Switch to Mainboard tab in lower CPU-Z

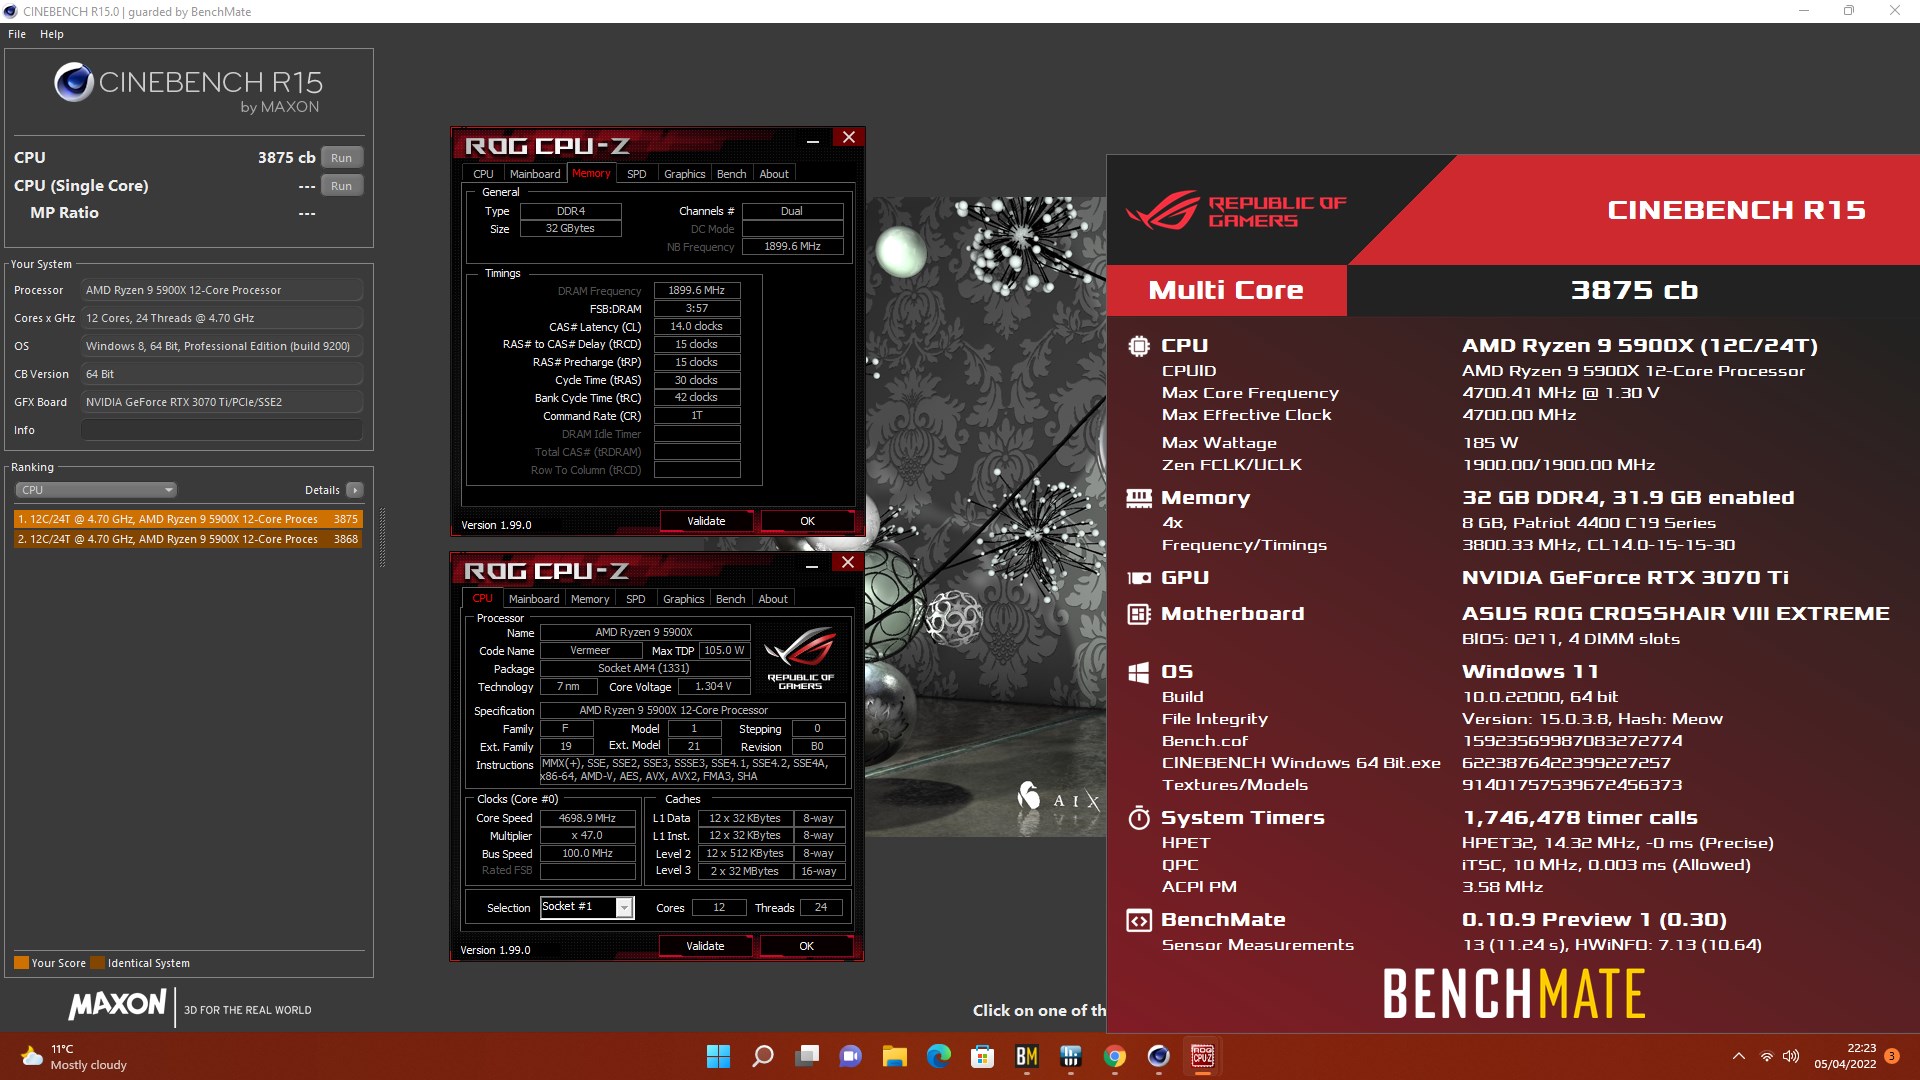click(534, 599)
